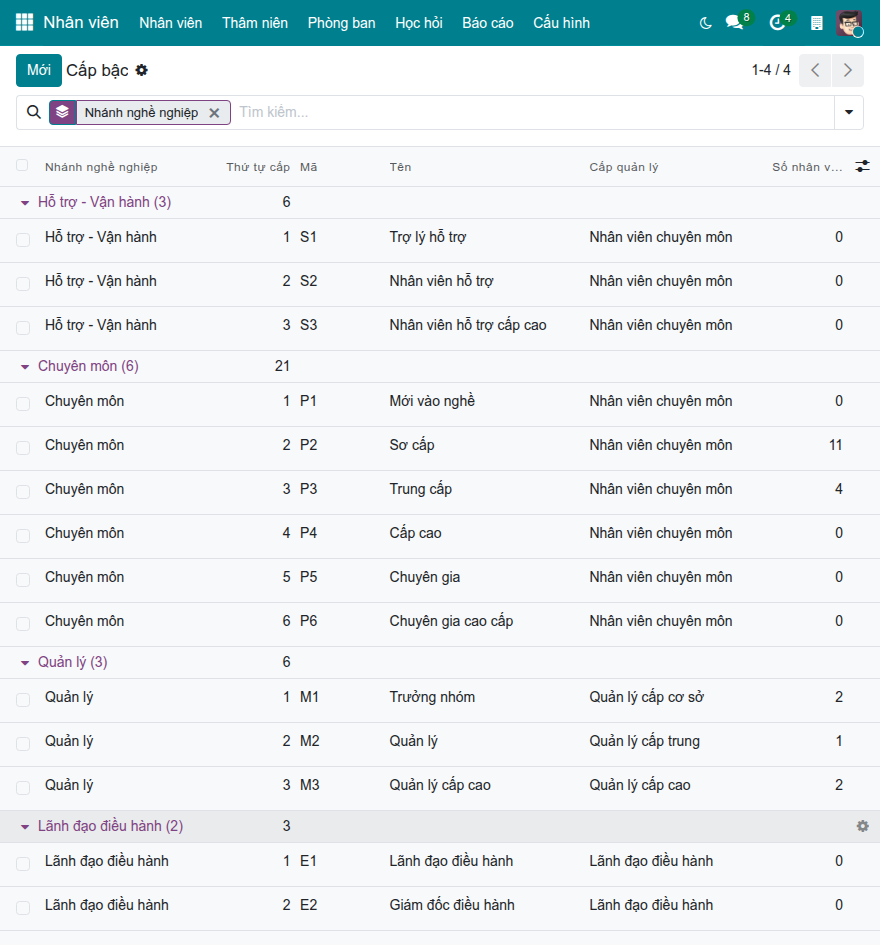880x945 pixels.
Task: Sort by Thứ tự cấp column header
Action: tap(258, 167)
